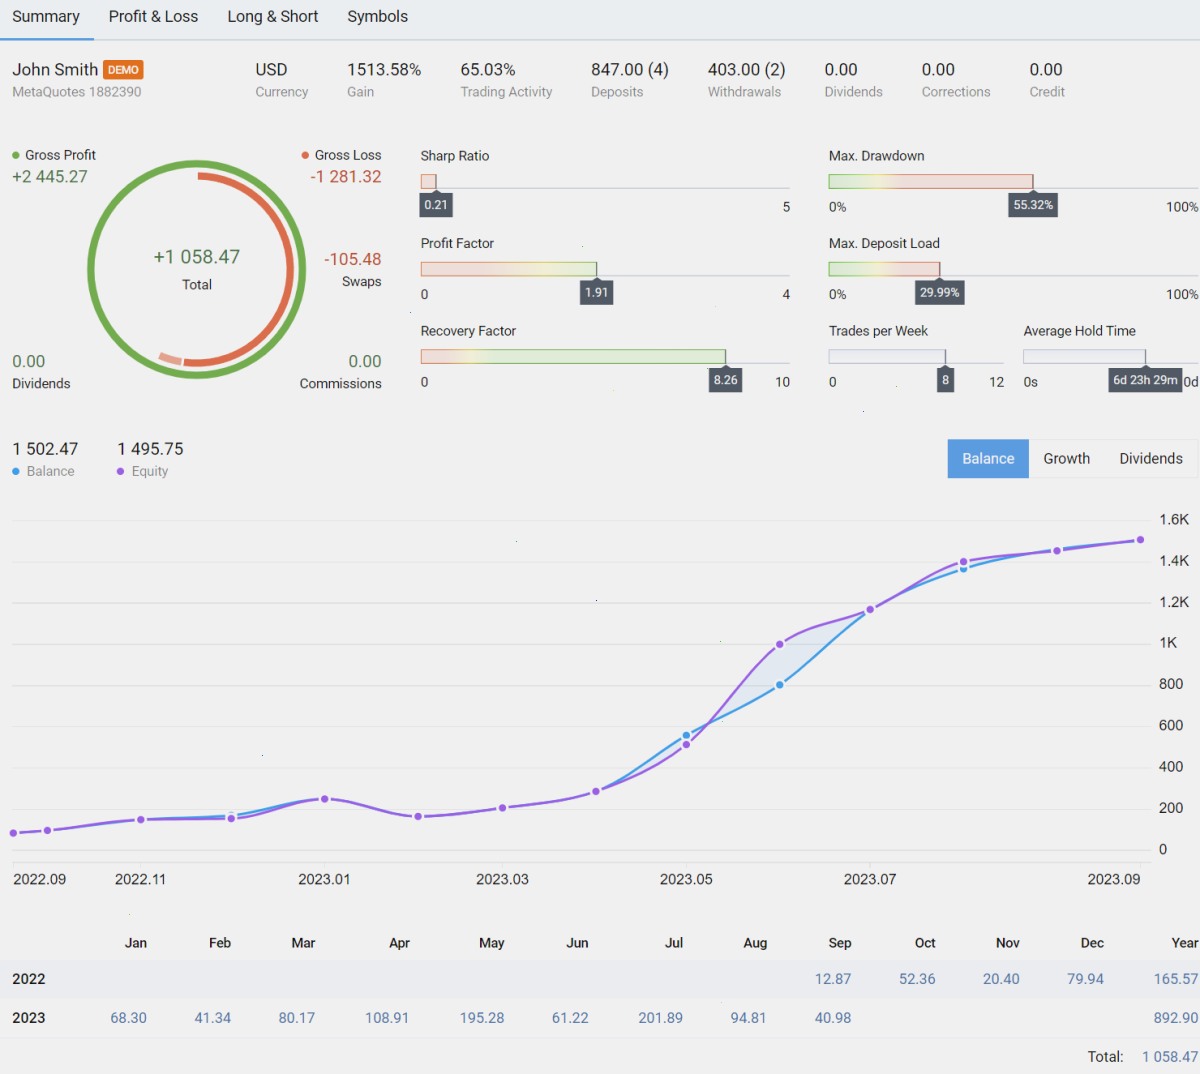This screenshot has width=1200, height=1074.
Task: Click the 2023 Aug value 94.81
Action: point(748,1018)
